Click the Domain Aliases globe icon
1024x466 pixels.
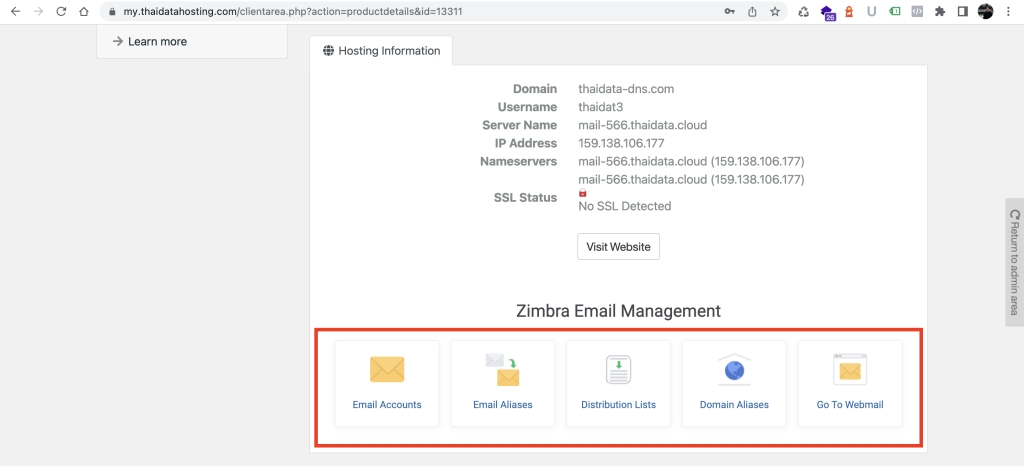pos(734,370)
